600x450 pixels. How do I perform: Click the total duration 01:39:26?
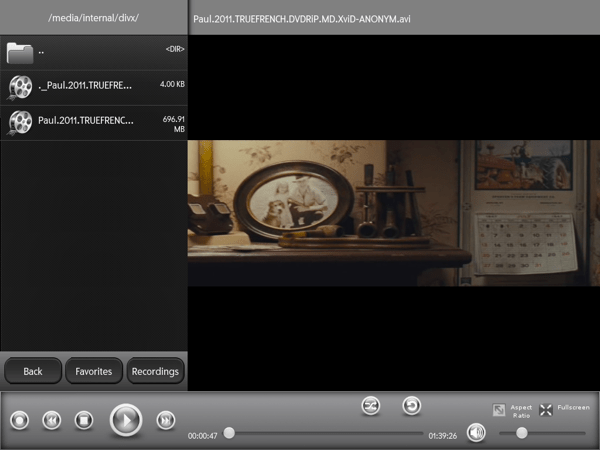pyautogui.click(x=443, y=436)
